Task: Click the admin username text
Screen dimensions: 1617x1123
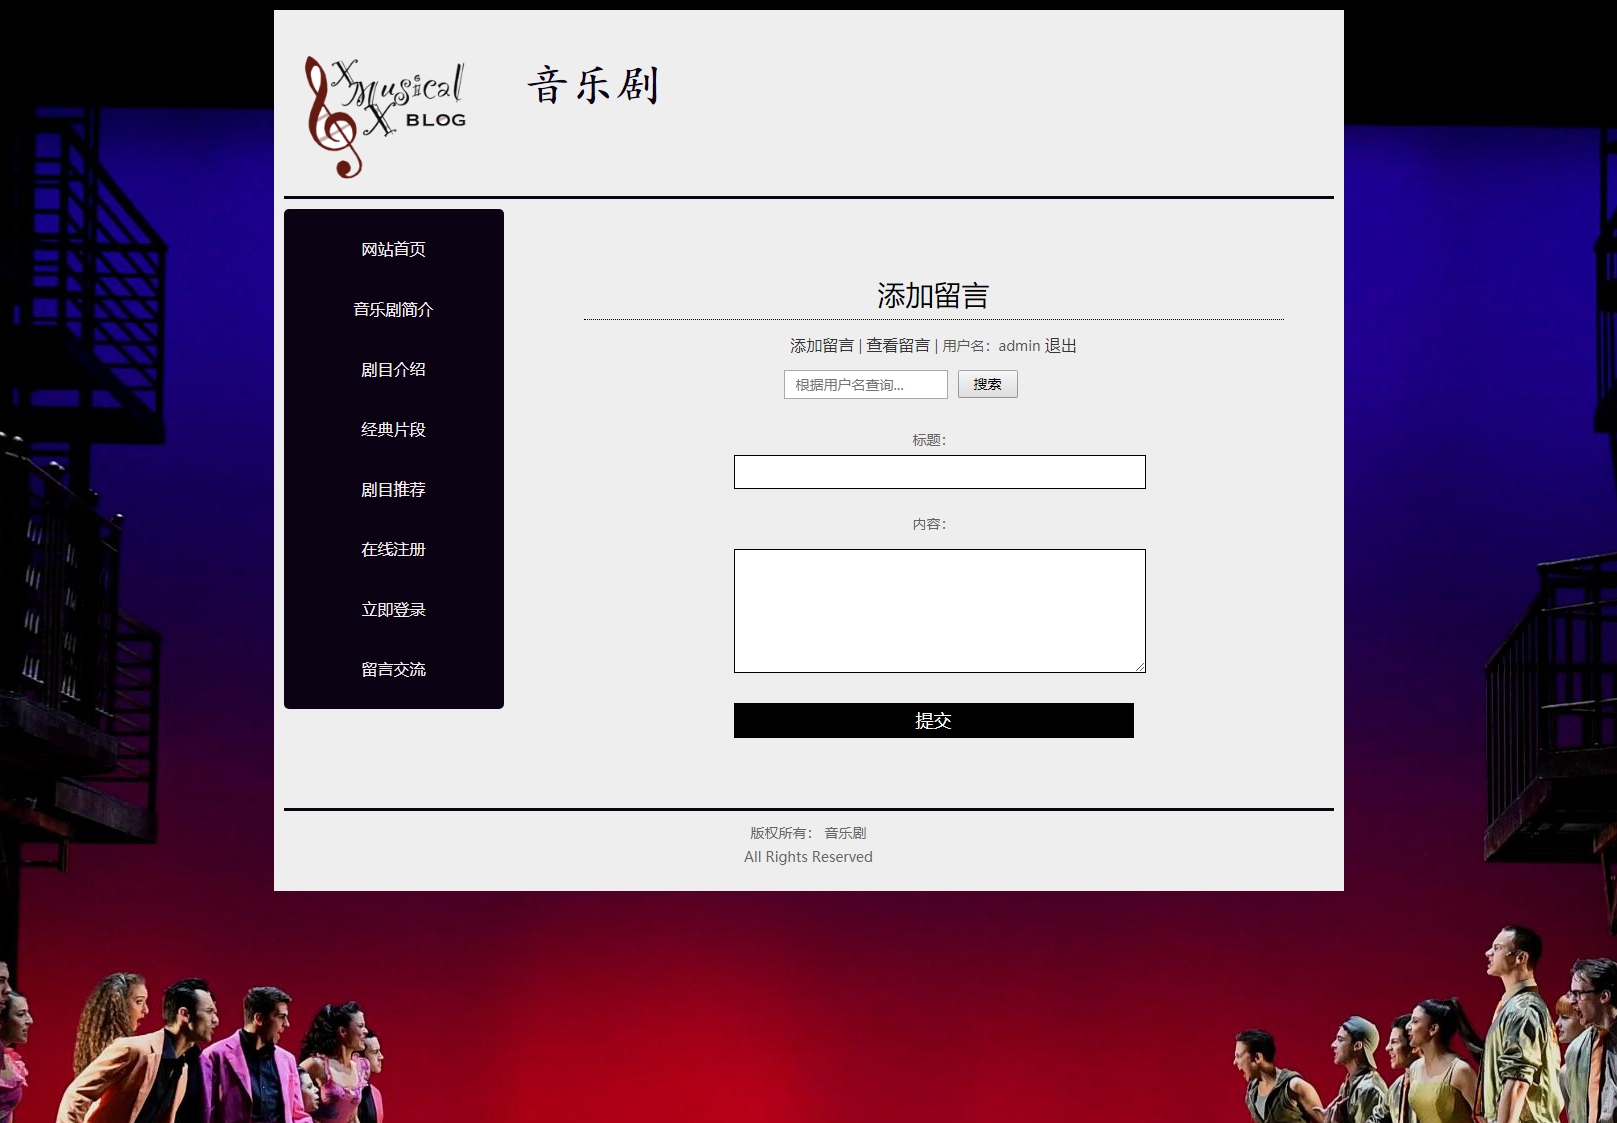Action: click(x=1019, y=346)
